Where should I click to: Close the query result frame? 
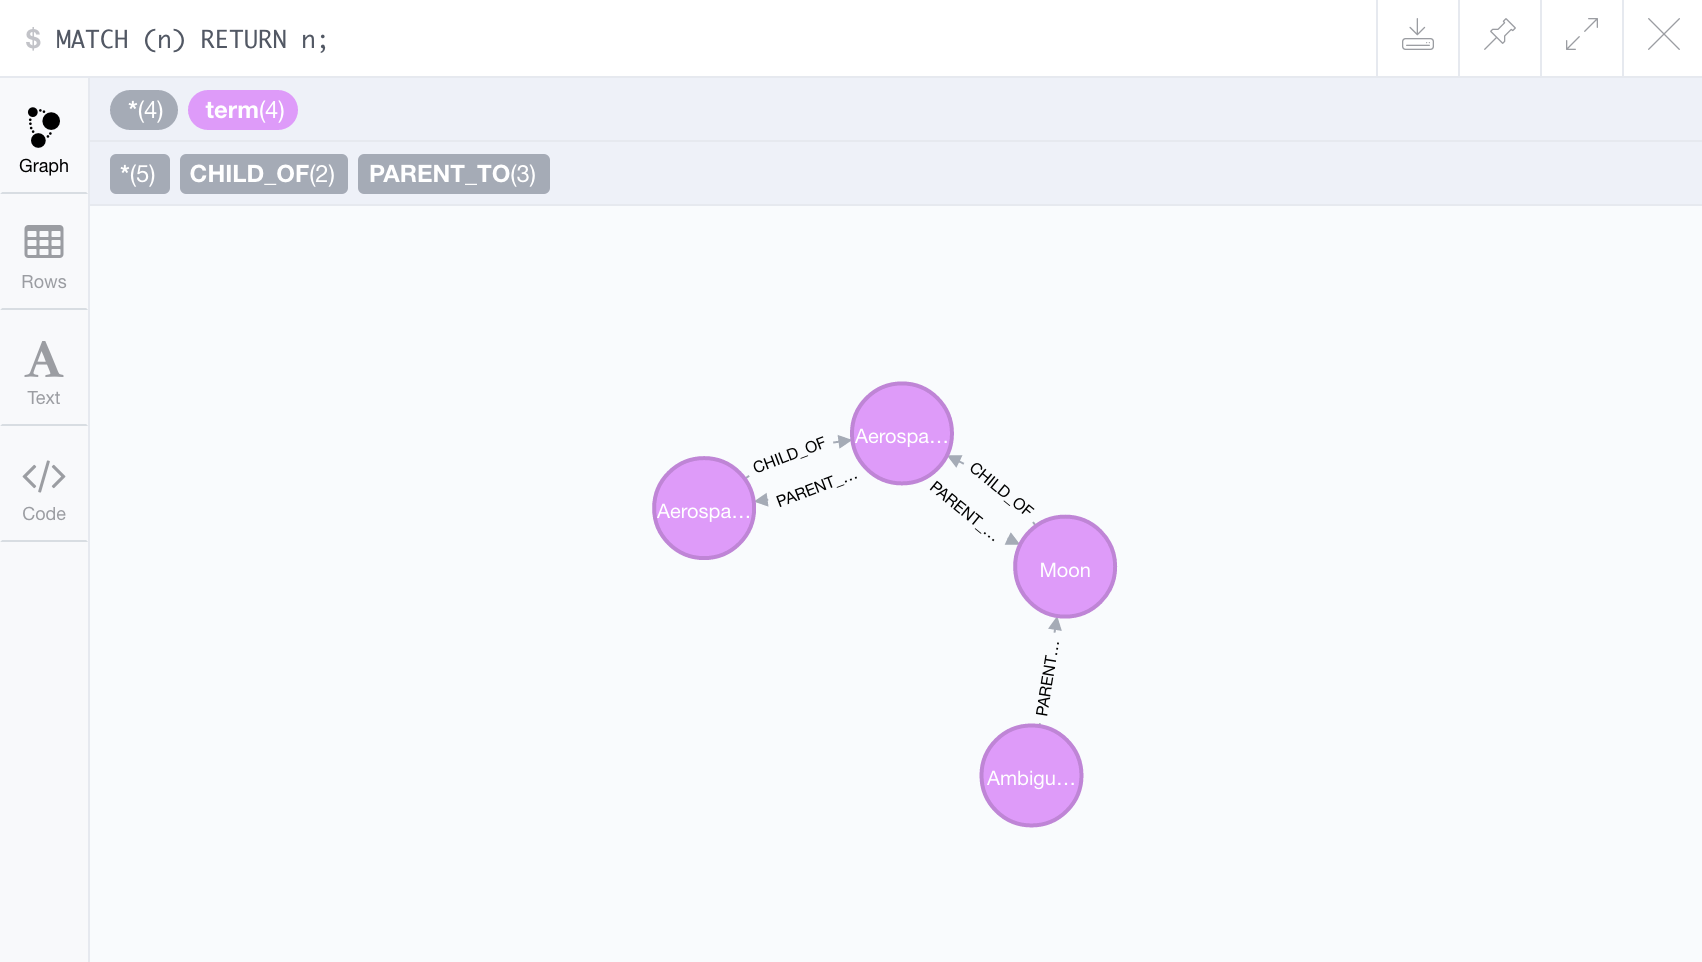pos(1663,37)
